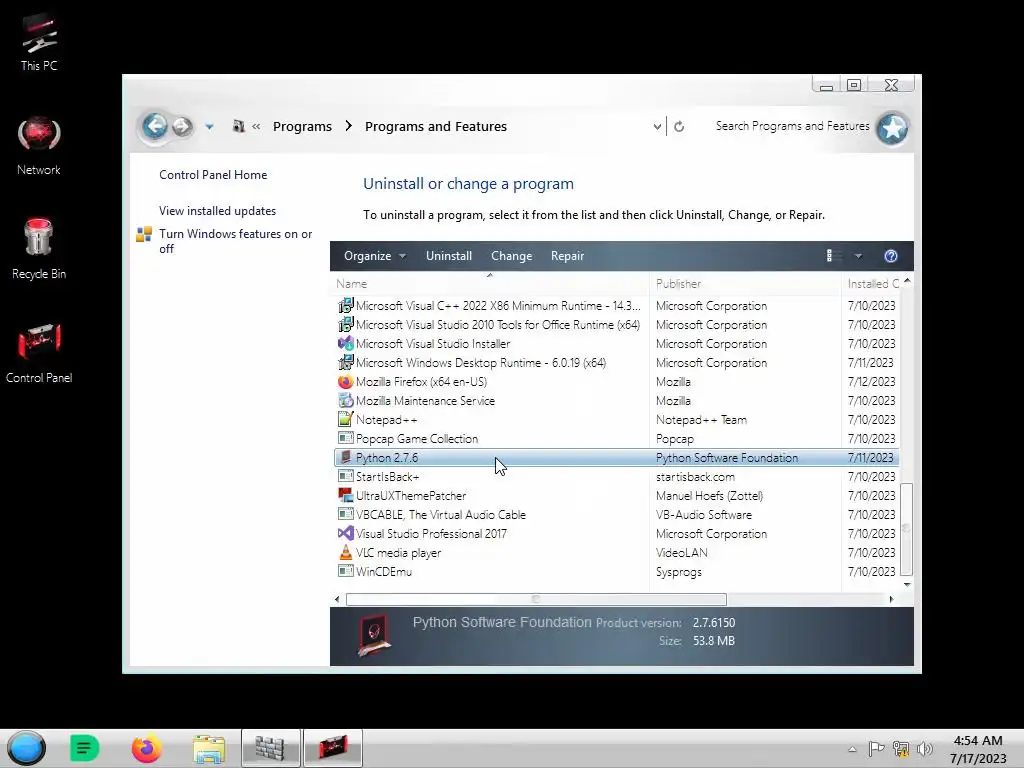This screenshot has height=768, width=1024.
Task: Expand the arrow after Programs breadcrumb
Action: [x=349, y=126]
